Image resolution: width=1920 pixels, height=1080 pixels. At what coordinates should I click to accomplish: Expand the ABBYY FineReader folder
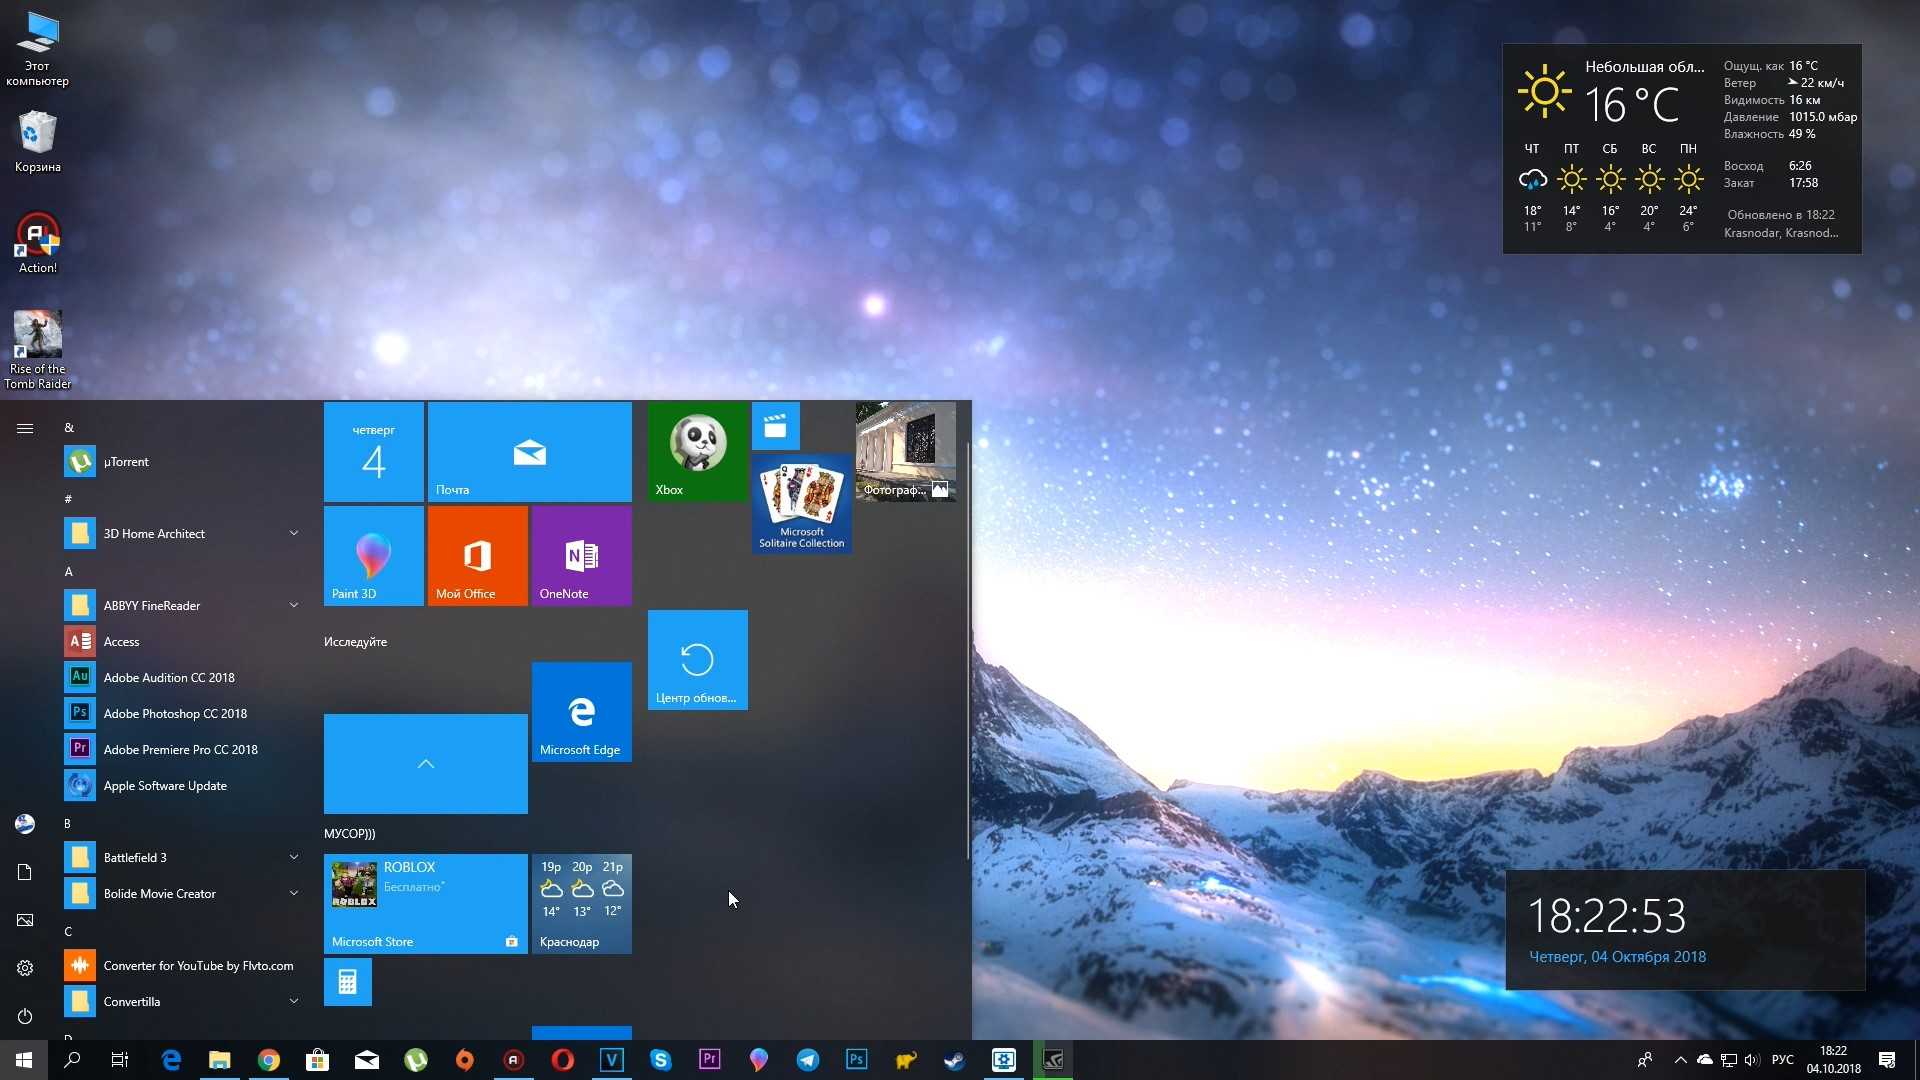pos(180,606)
